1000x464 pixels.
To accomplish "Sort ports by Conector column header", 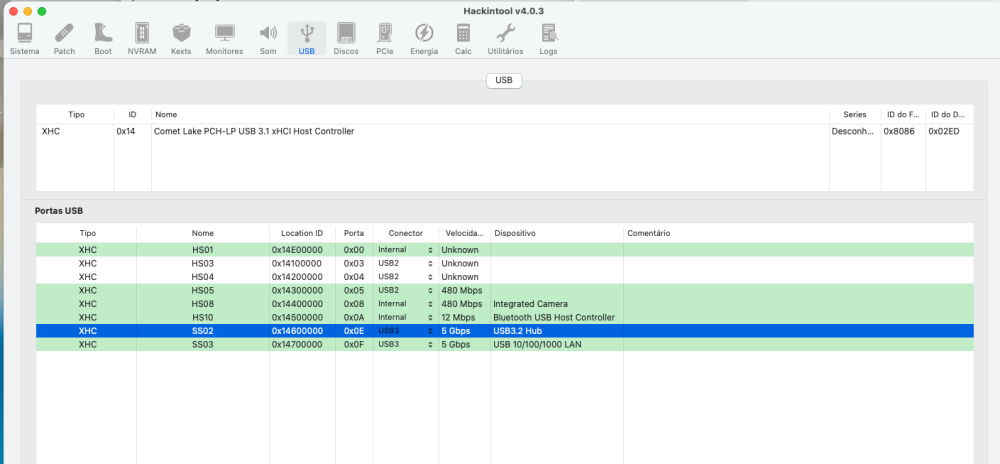I will (x=406, y=233).
